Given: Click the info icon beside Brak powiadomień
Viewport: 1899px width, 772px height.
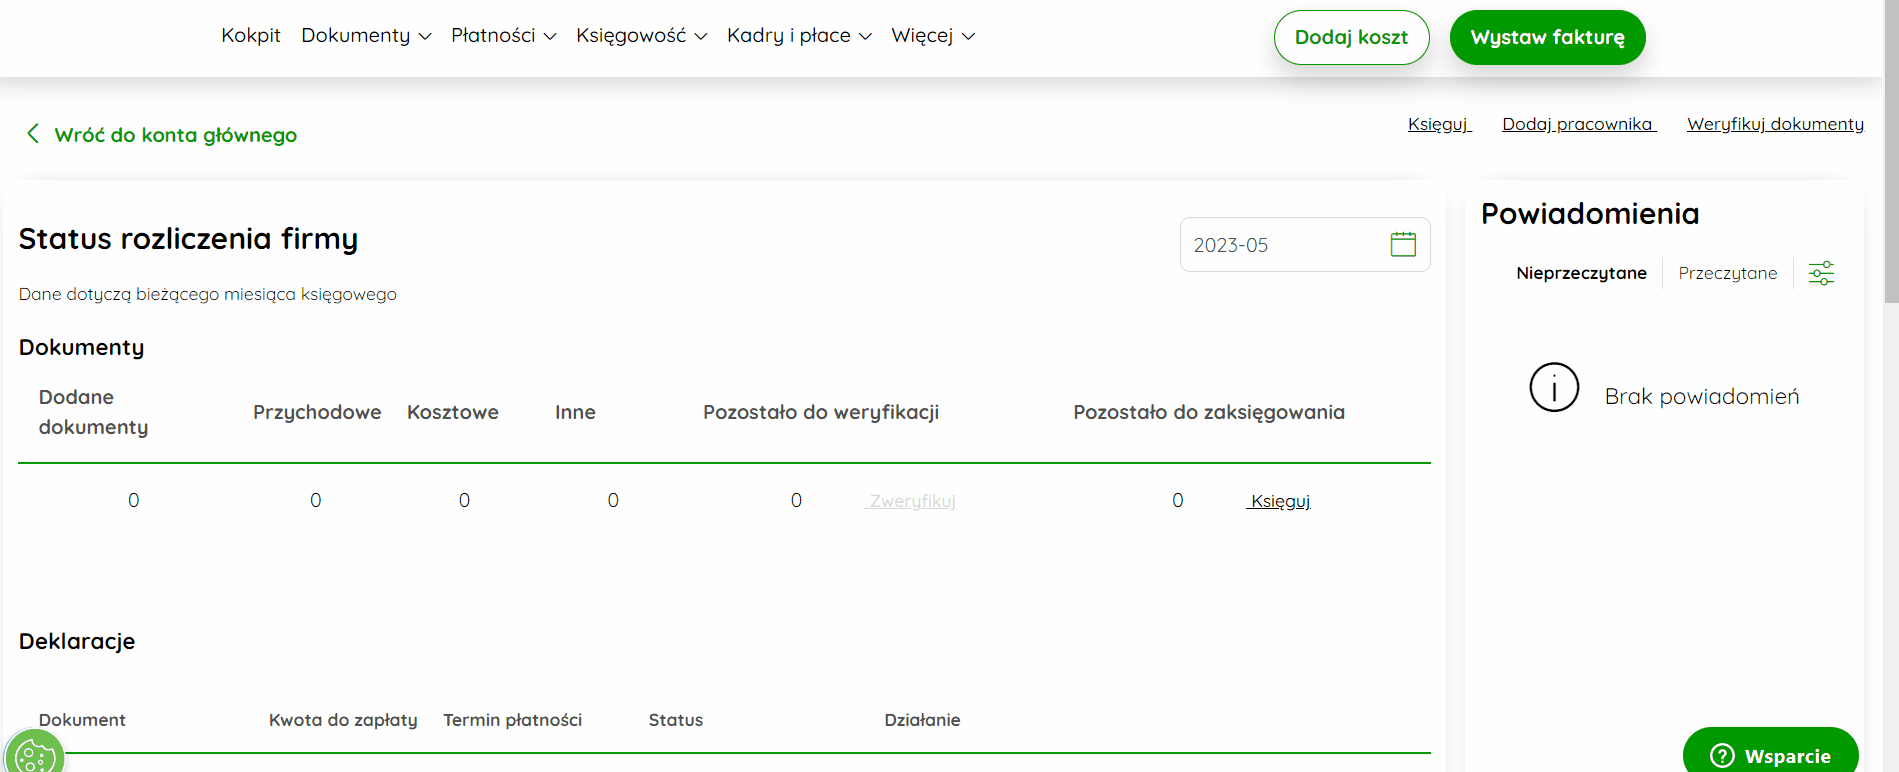Looking at the screenshot, I should tap(1554, 387).
